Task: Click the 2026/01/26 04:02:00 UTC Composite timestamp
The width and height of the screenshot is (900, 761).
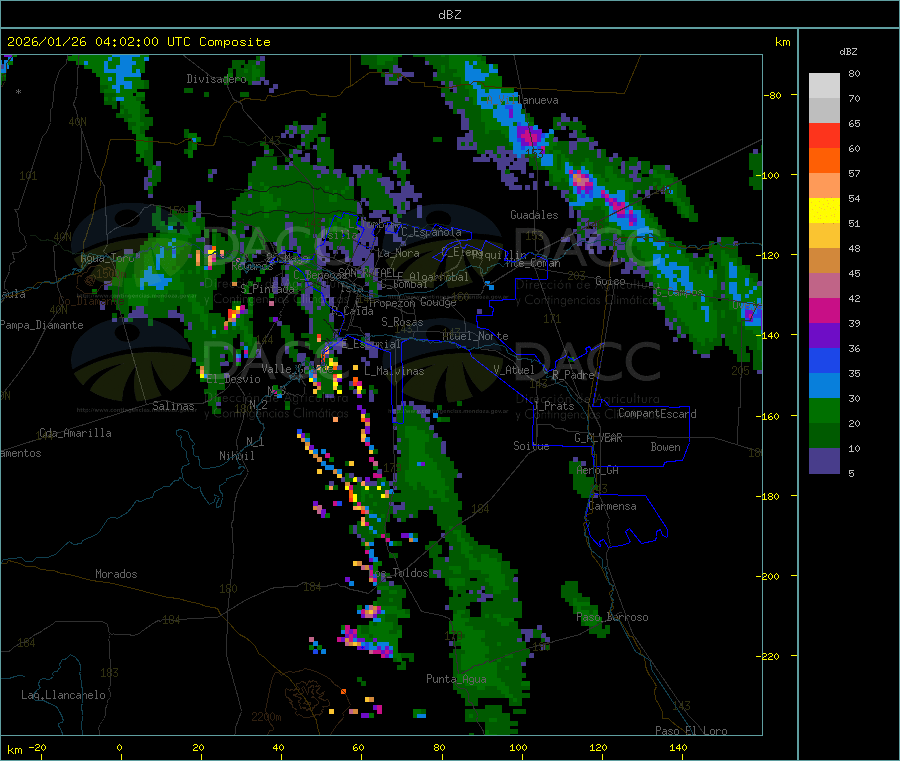Action: (x=138, y=42)
